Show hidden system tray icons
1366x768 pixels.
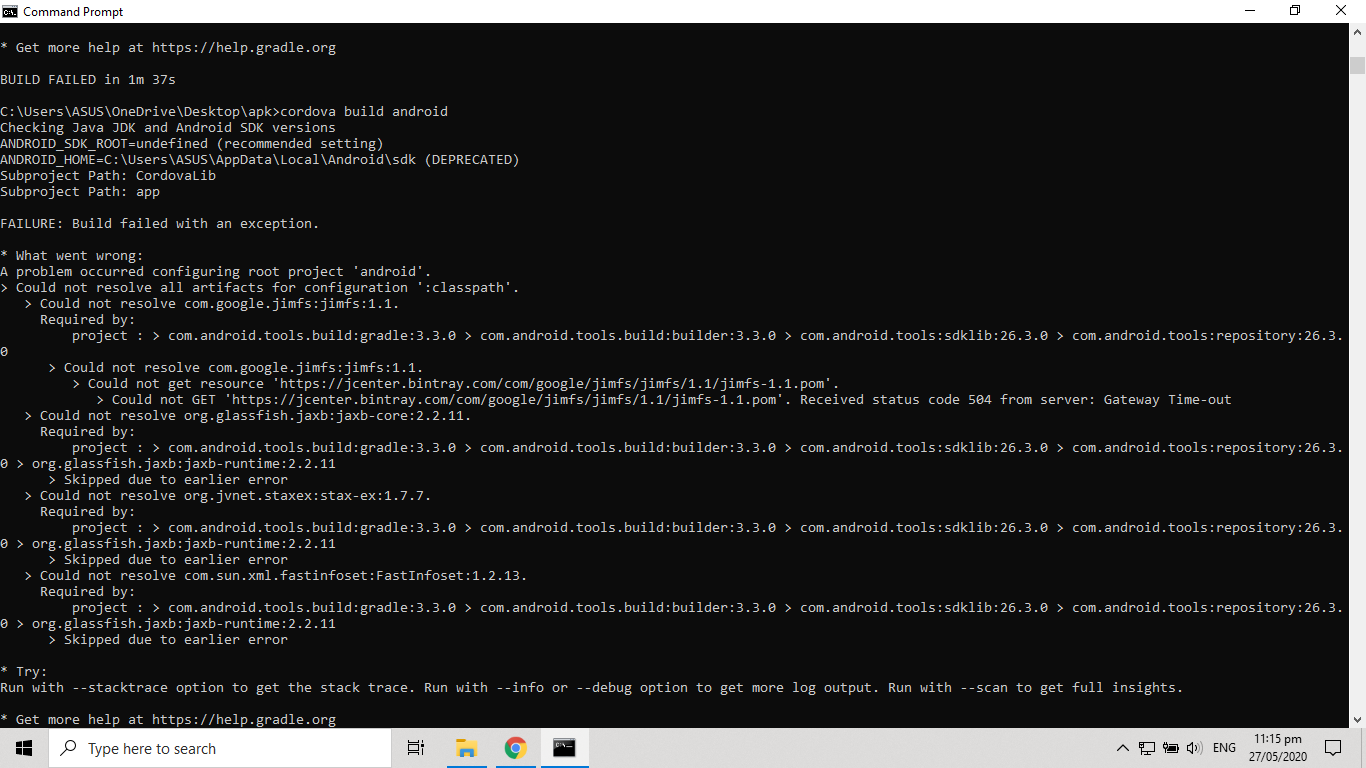pos(1122,748)
